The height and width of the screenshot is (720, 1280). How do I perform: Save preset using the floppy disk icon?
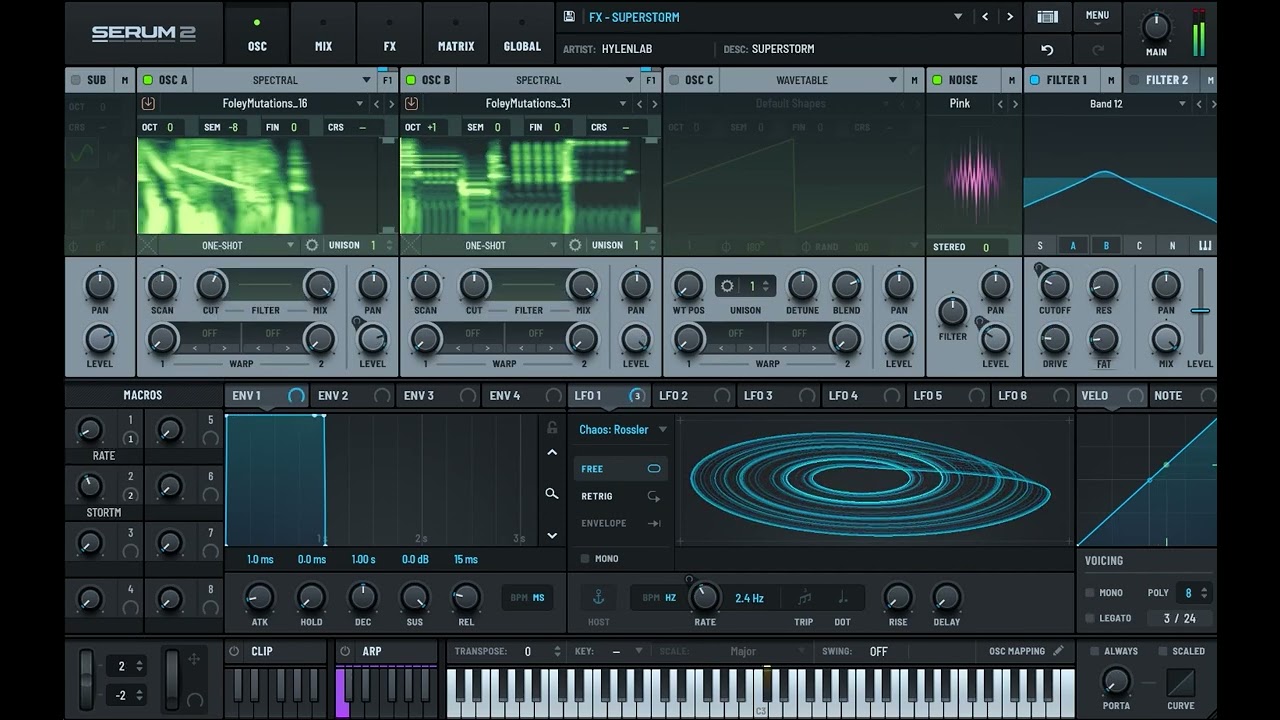coord(569,17)
